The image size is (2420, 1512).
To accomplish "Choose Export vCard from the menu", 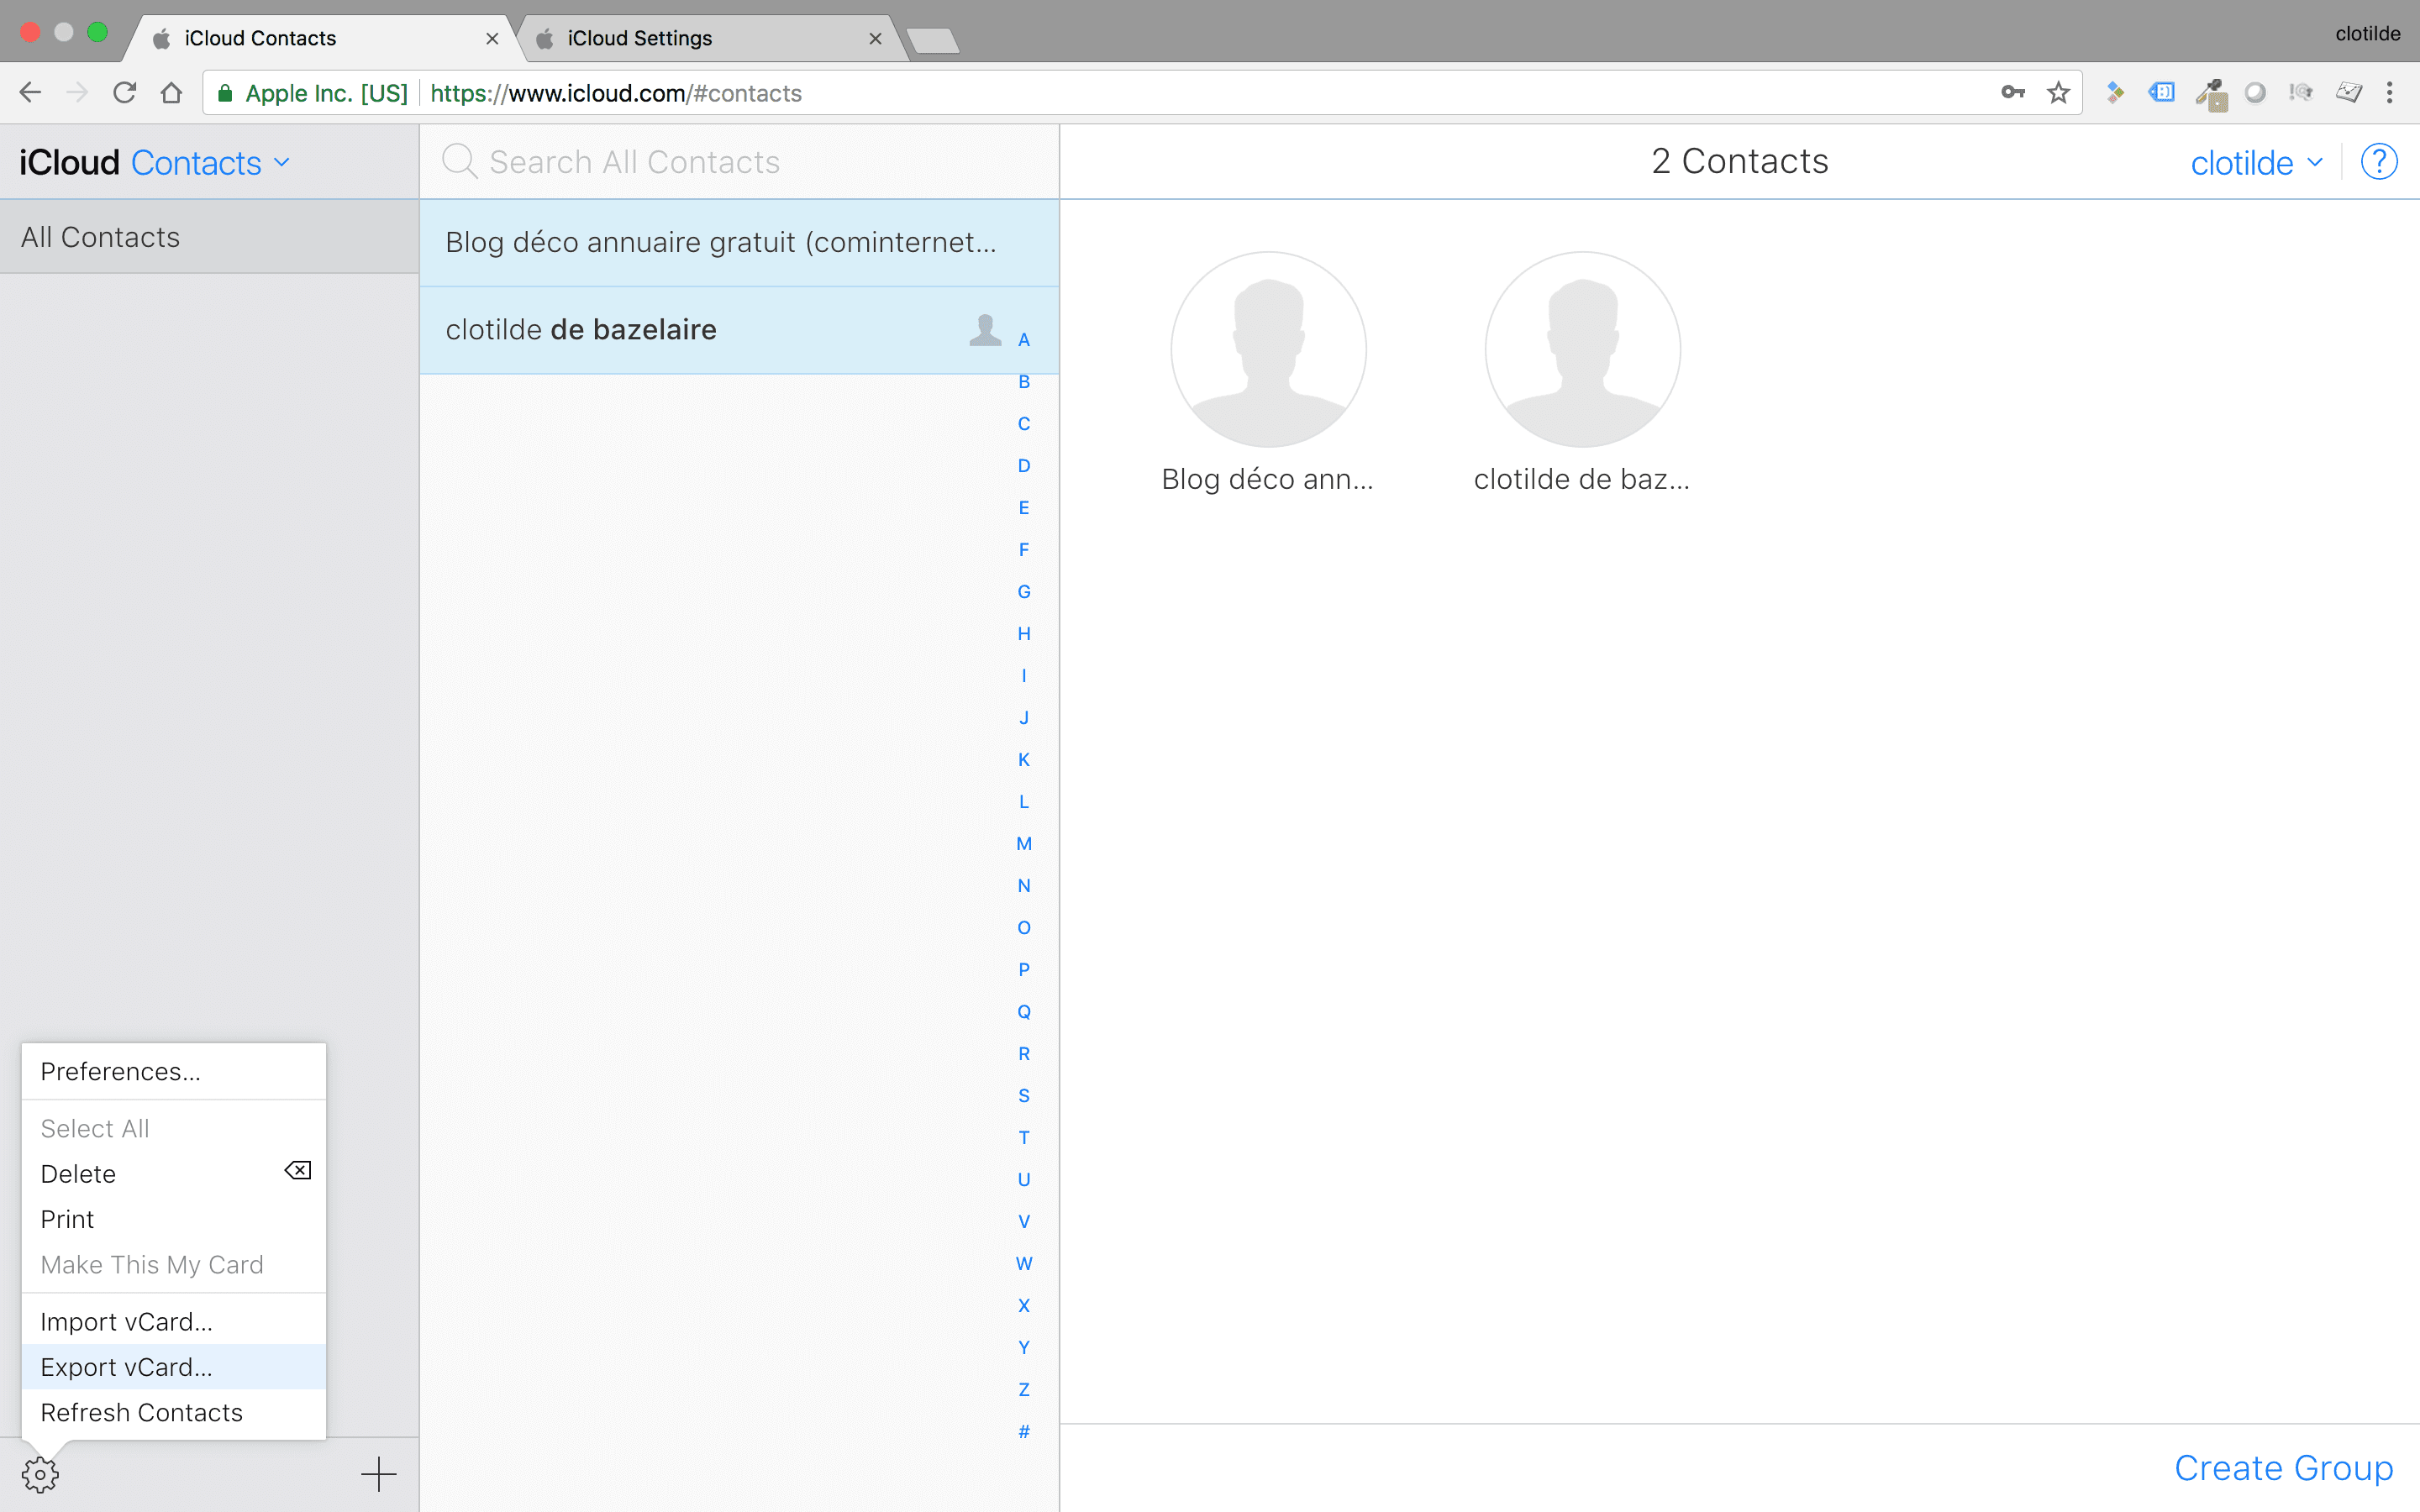I will (126, 1367).
